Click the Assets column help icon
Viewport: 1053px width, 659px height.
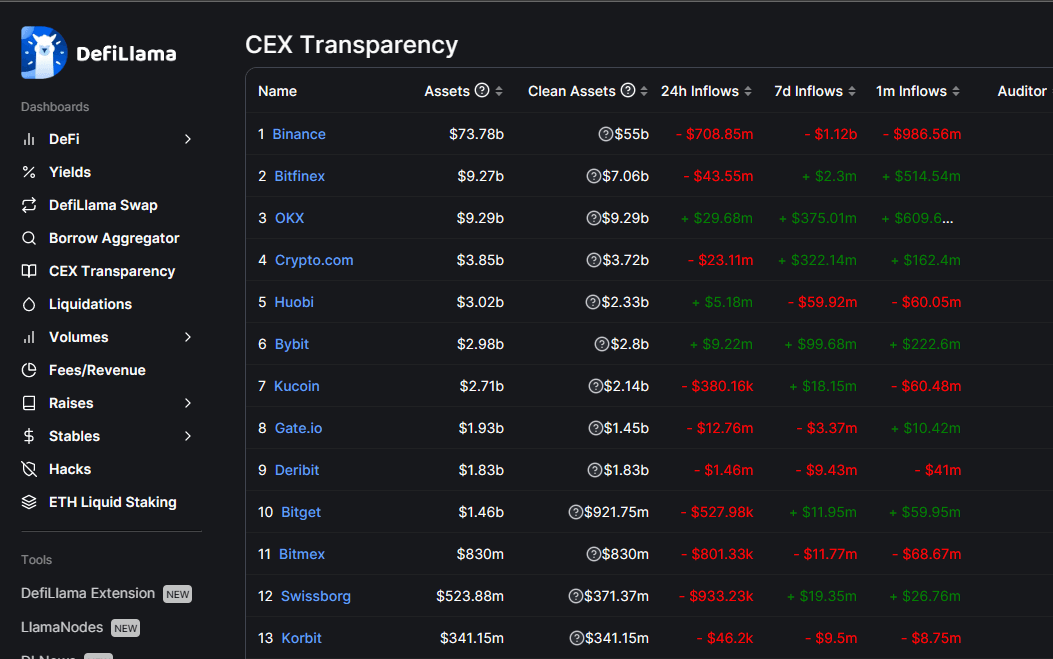pos(482,91)
